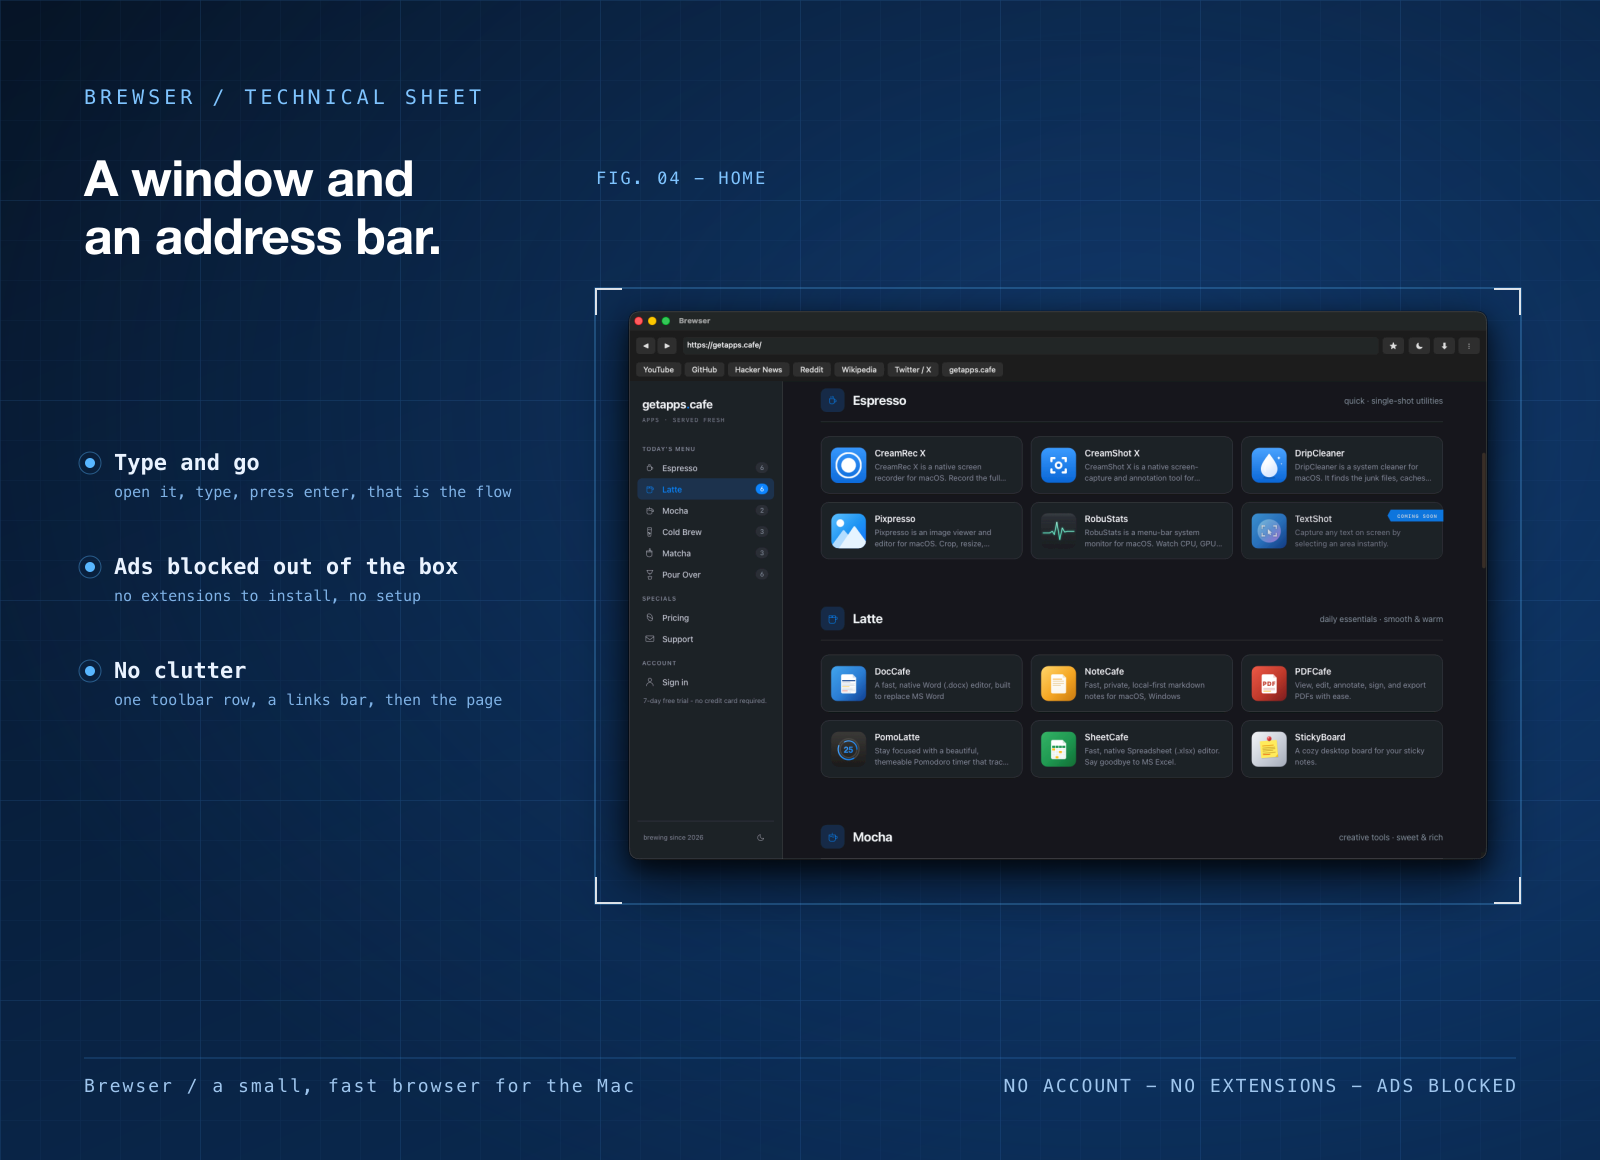Click the NoteCafe yellow note icon
1600x1160 pixels.
point(1059,684)
